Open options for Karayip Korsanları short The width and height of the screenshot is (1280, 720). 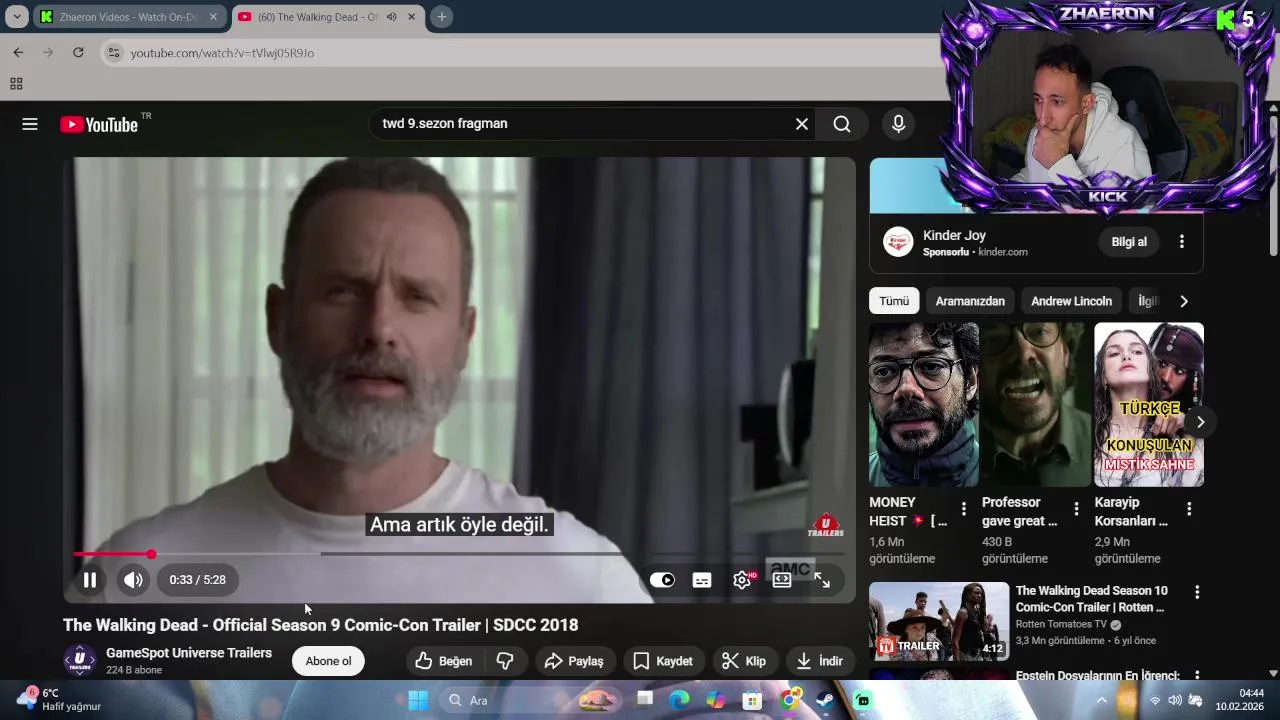point(1189,509)
